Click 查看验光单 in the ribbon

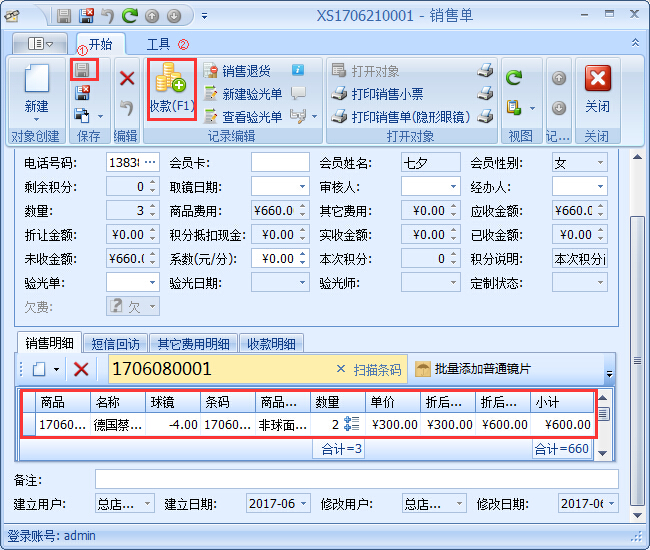pos(243,117)
